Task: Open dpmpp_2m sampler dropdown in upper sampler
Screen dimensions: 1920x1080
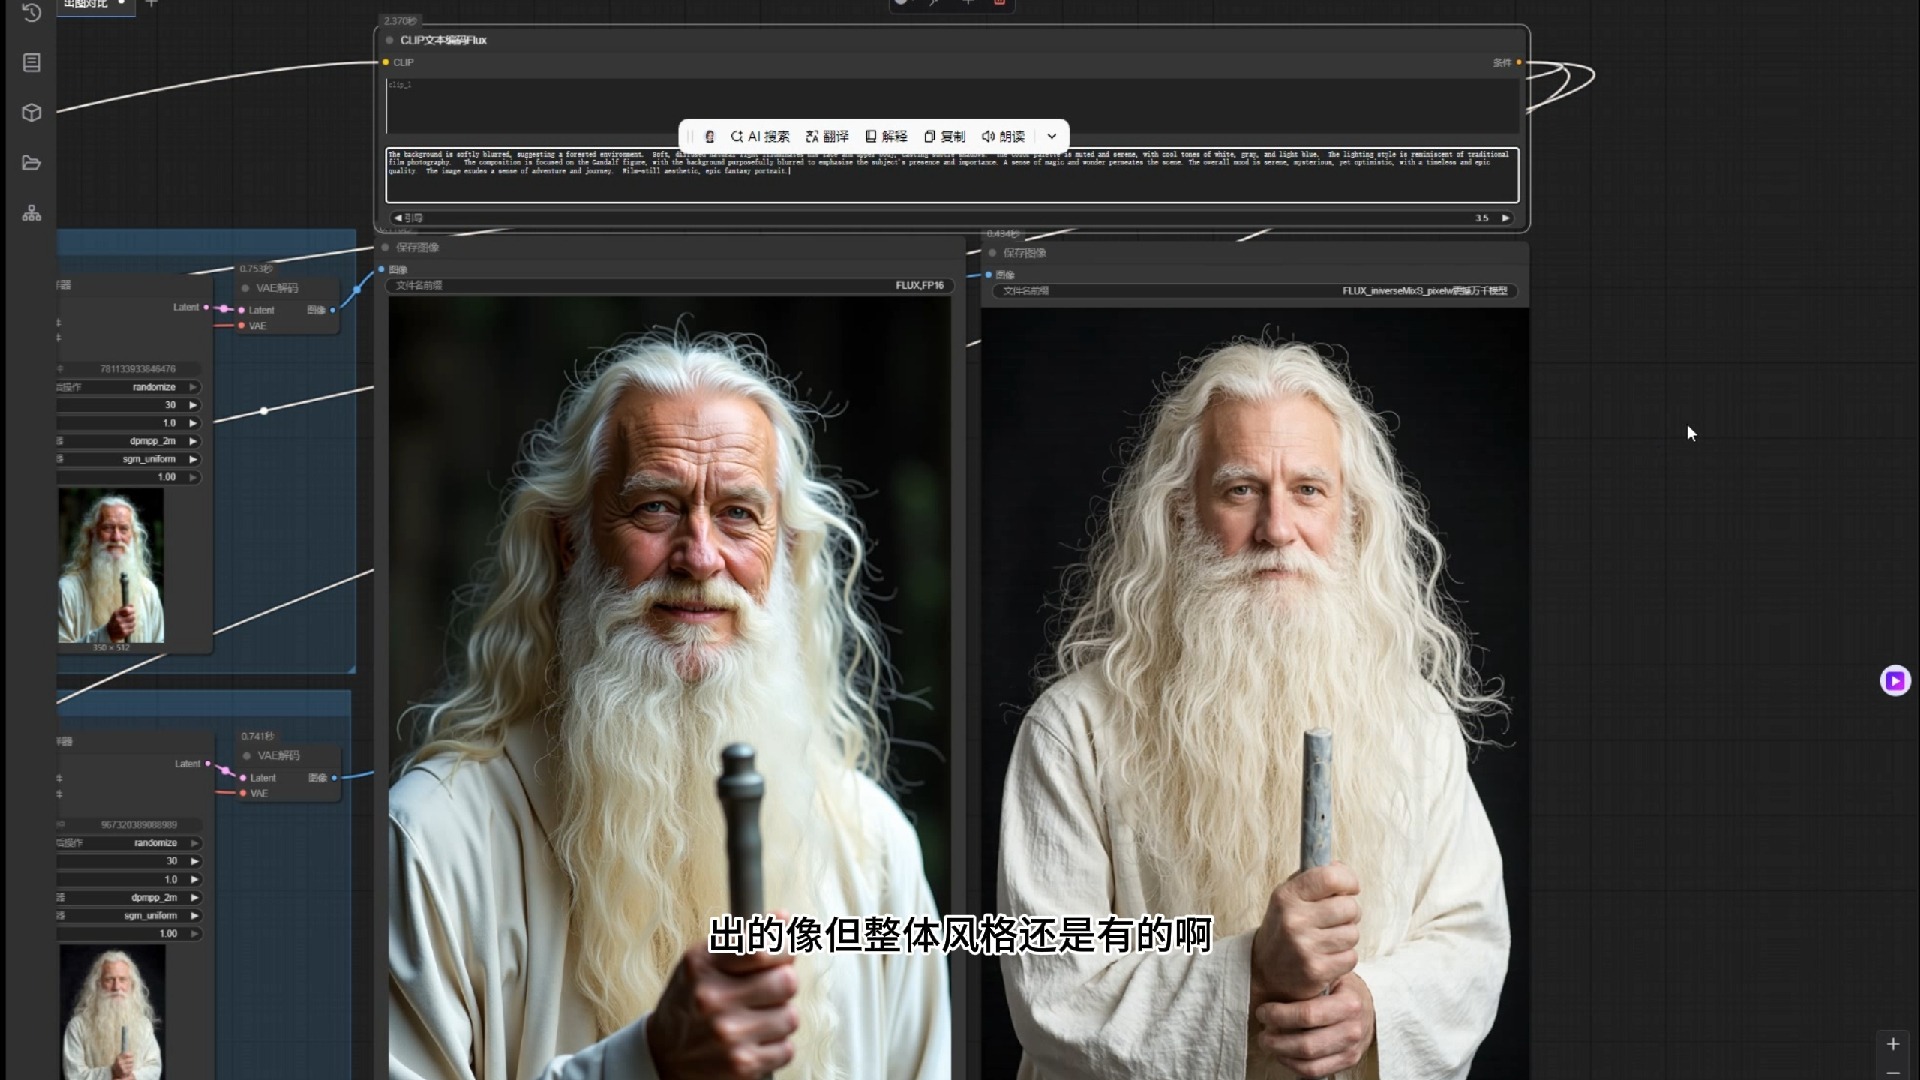Action: pyautogui.click(x=193, y=441)
